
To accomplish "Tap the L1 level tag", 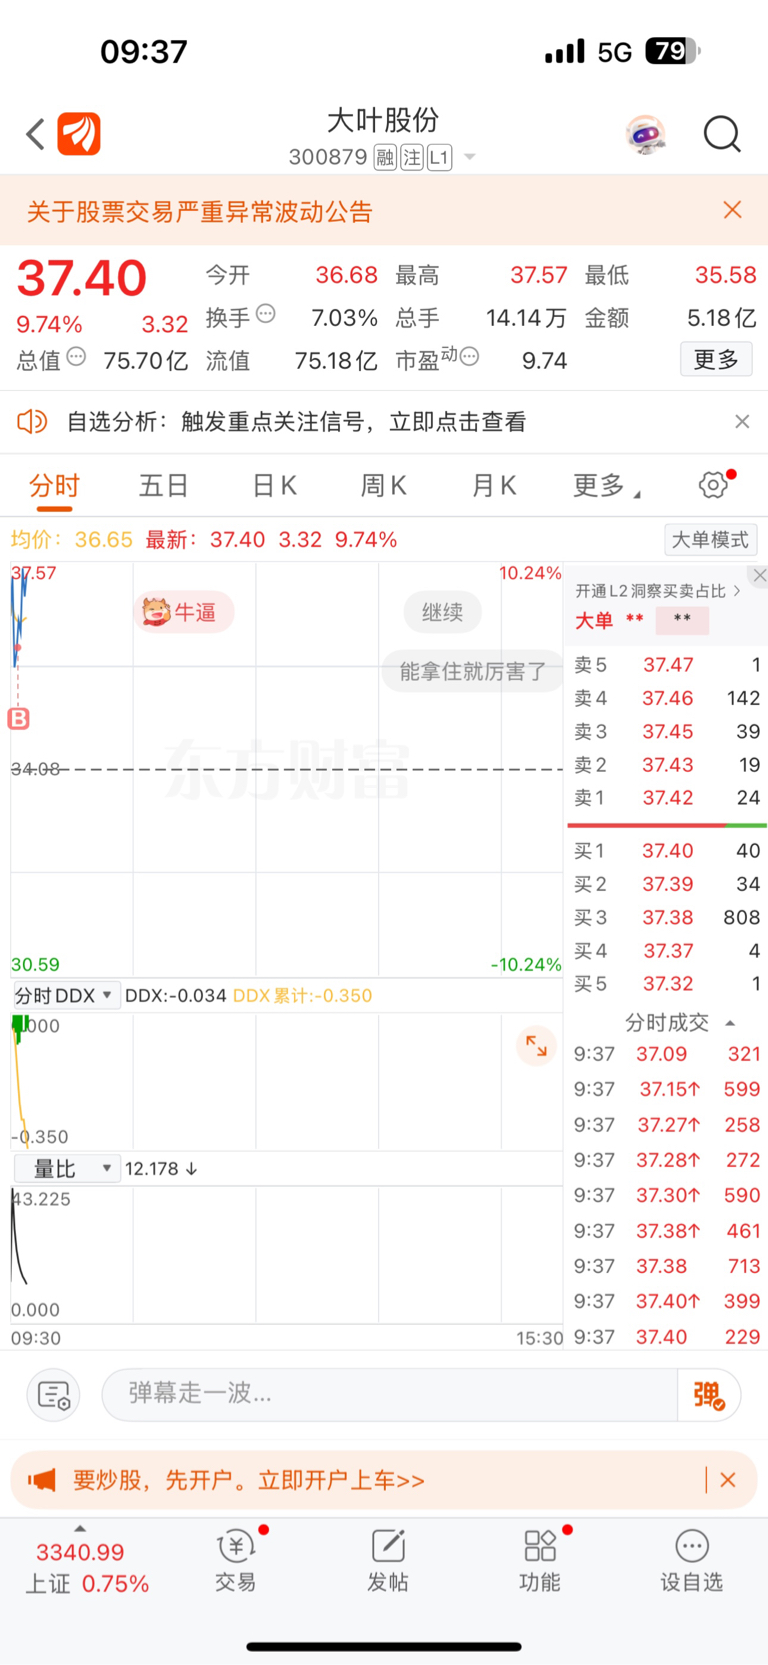I will point(440,157).
